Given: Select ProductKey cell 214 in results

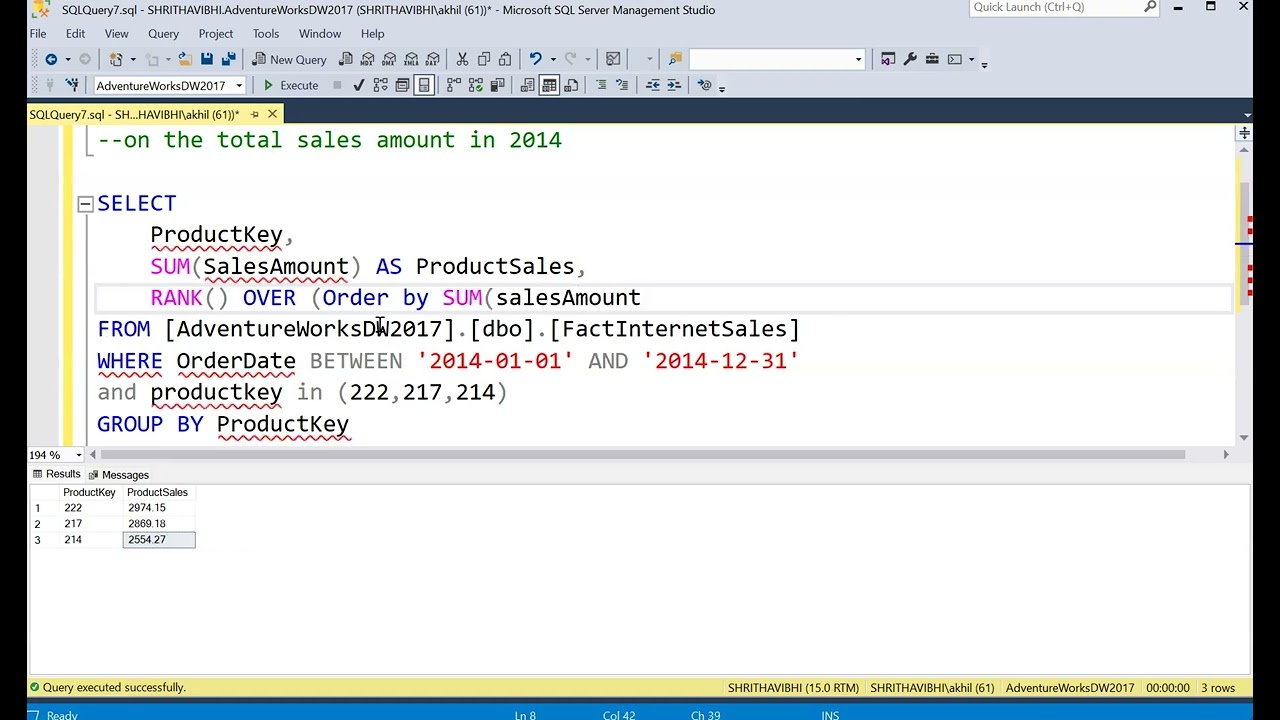Looking at the screenshot, I should pos(90,540).
